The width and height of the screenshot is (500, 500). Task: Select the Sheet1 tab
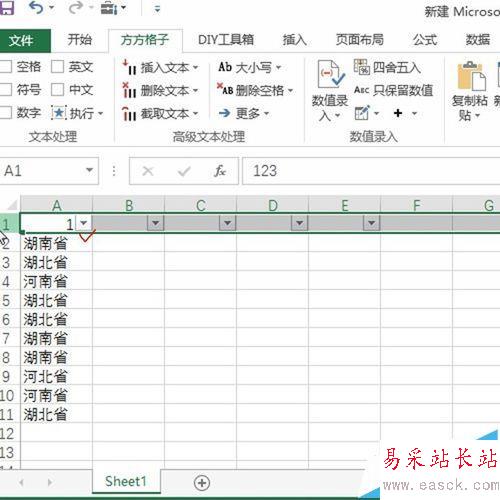click(126, 481)
